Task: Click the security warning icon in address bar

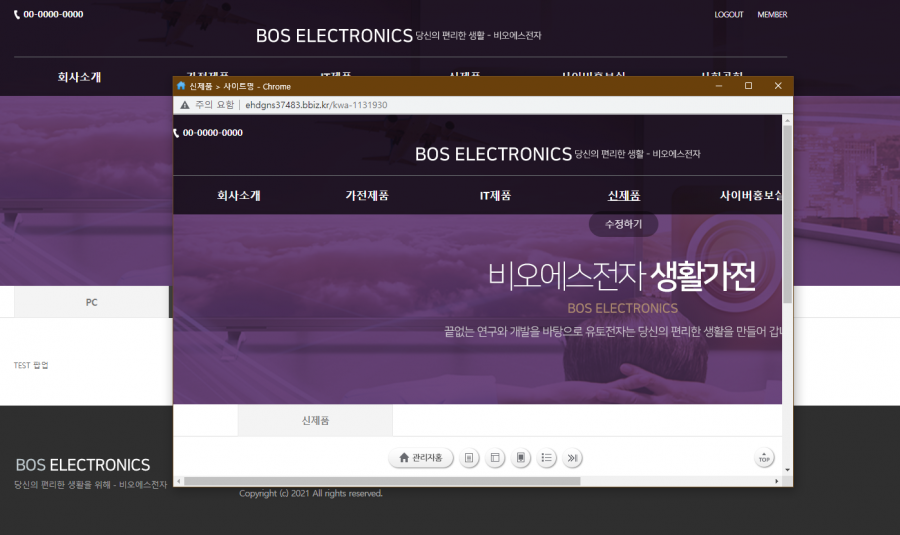Action: coord(185,104)
